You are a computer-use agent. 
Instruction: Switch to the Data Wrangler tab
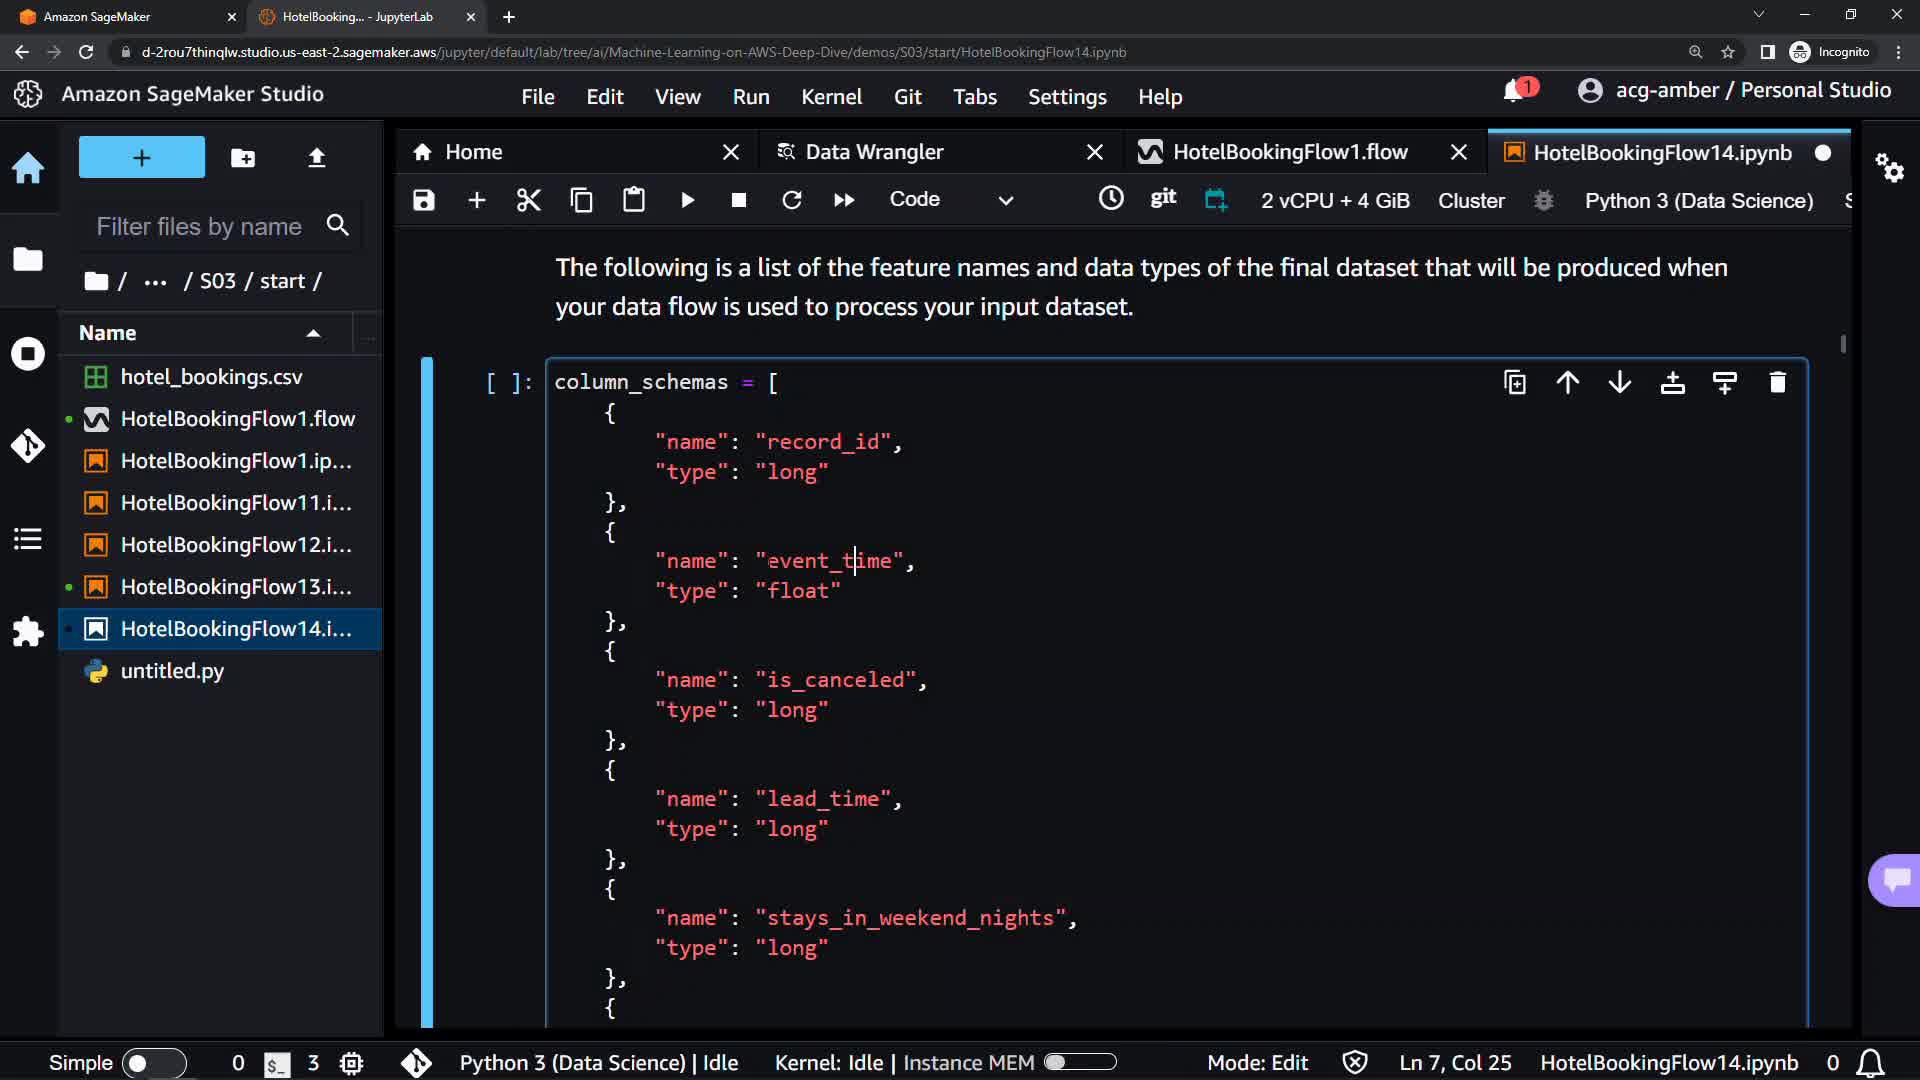coord(874,152)
